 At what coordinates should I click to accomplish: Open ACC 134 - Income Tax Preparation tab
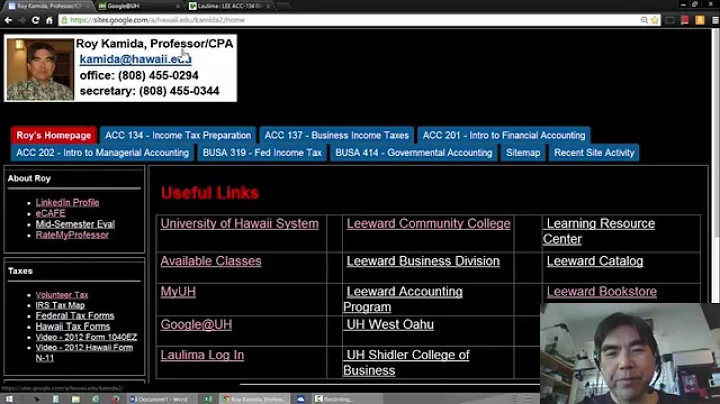click(178, 135)
